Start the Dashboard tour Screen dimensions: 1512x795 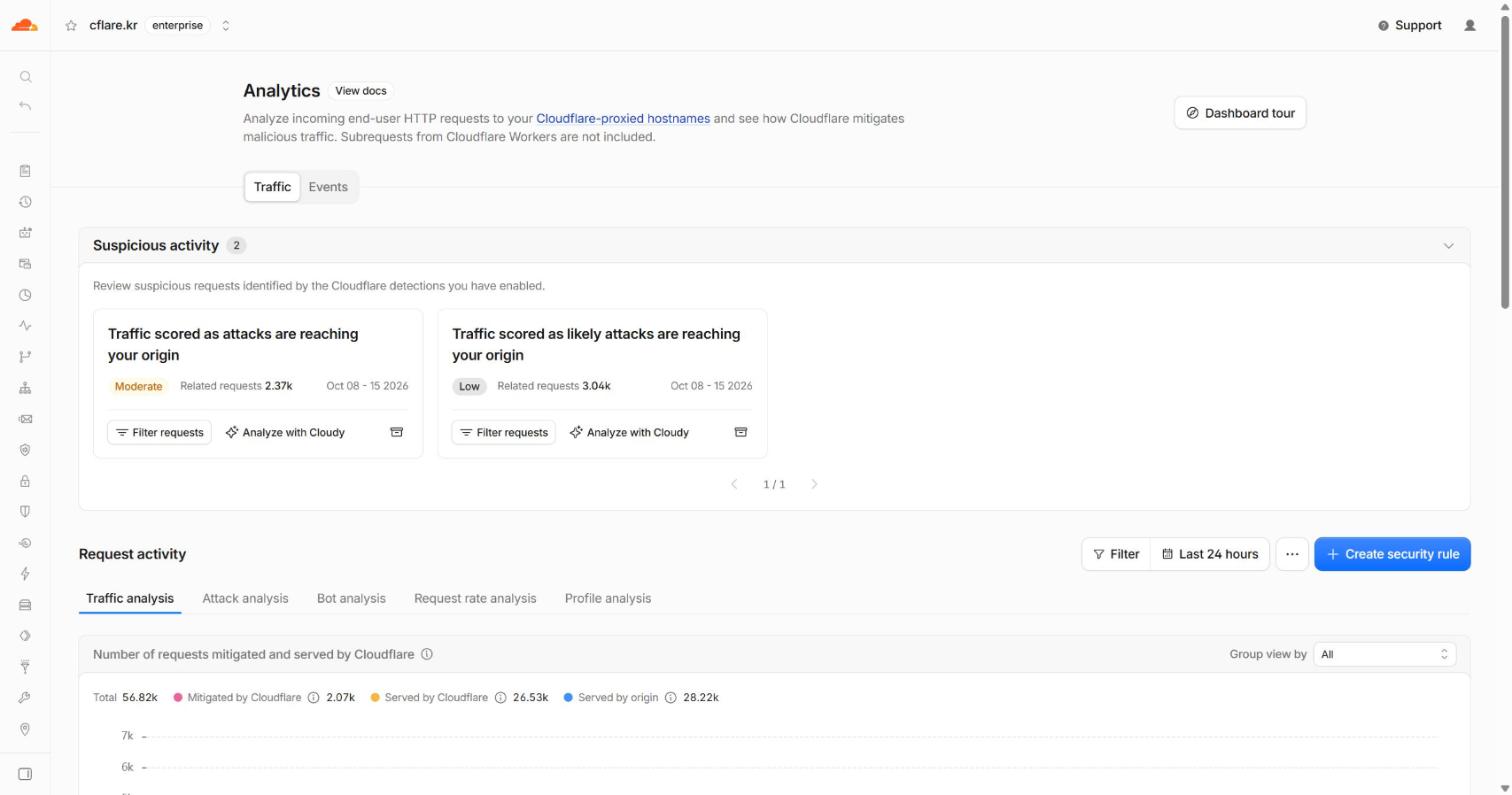[x=1240, y=113]
